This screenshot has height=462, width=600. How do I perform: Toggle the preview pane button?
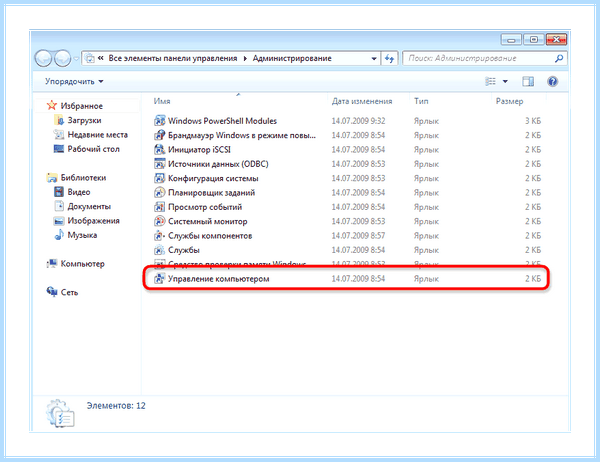tap(528, 81)
